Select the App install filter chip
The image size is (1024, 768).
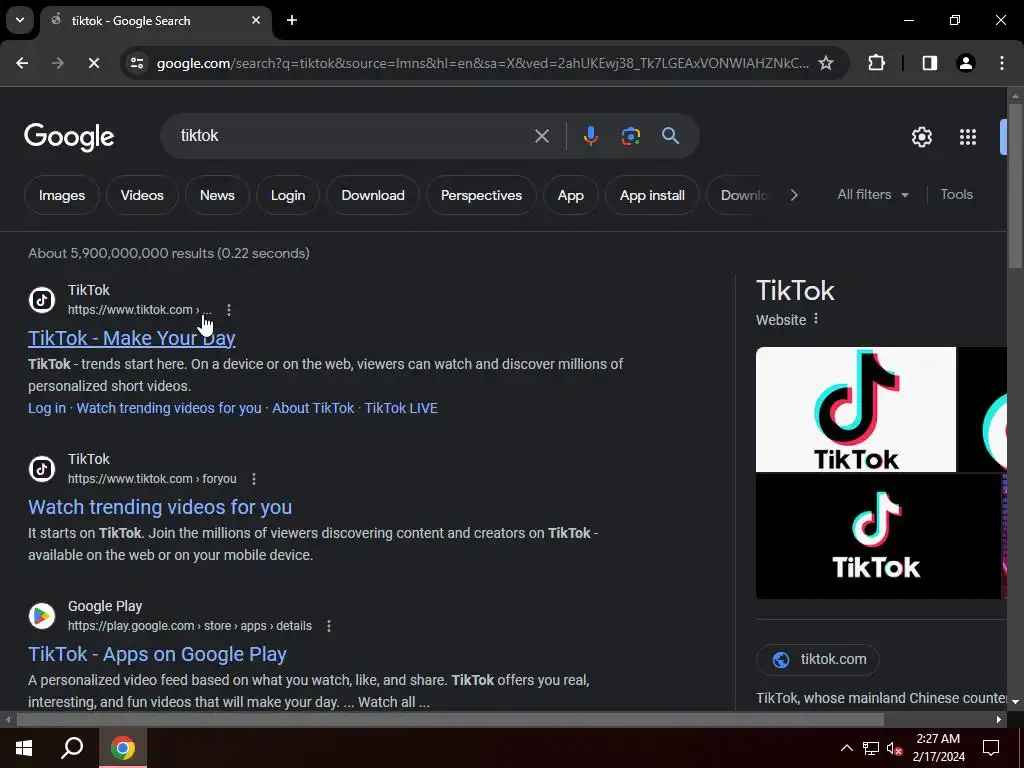point(652,195)
